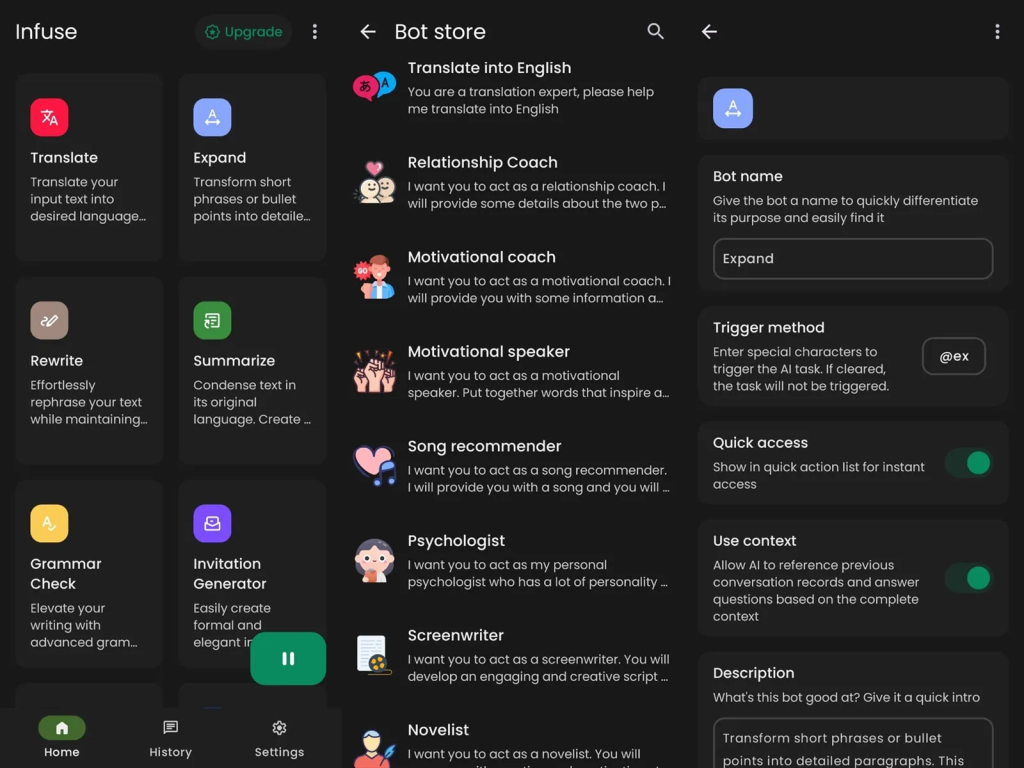Screen dimensions: 1024x768
Task: Open the Rewrite bot icon
Action: (x=49, y=320)
